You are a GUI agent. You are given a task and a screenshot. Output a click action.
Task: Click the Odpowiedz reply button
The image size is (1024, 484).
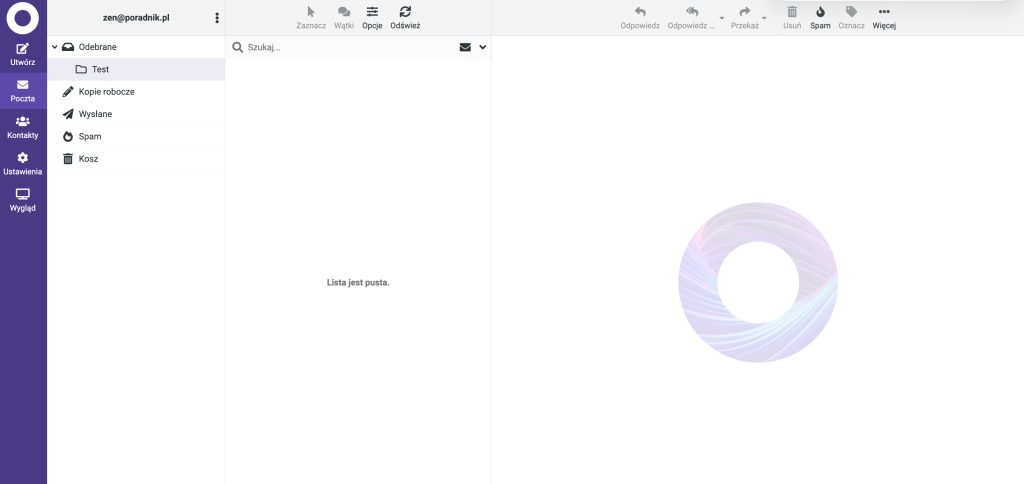(x=640, y=18)
